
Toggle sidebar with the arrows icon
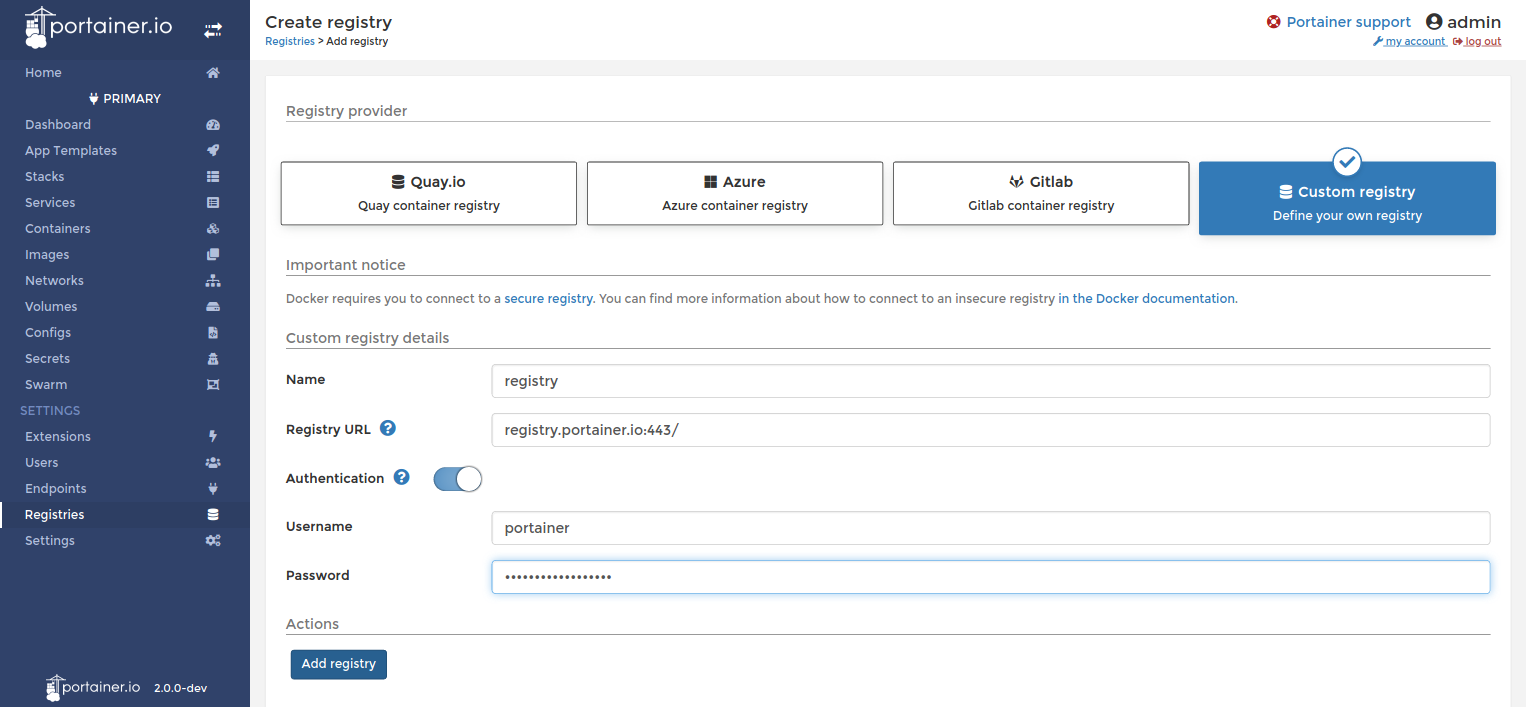(x=213, y=31)
